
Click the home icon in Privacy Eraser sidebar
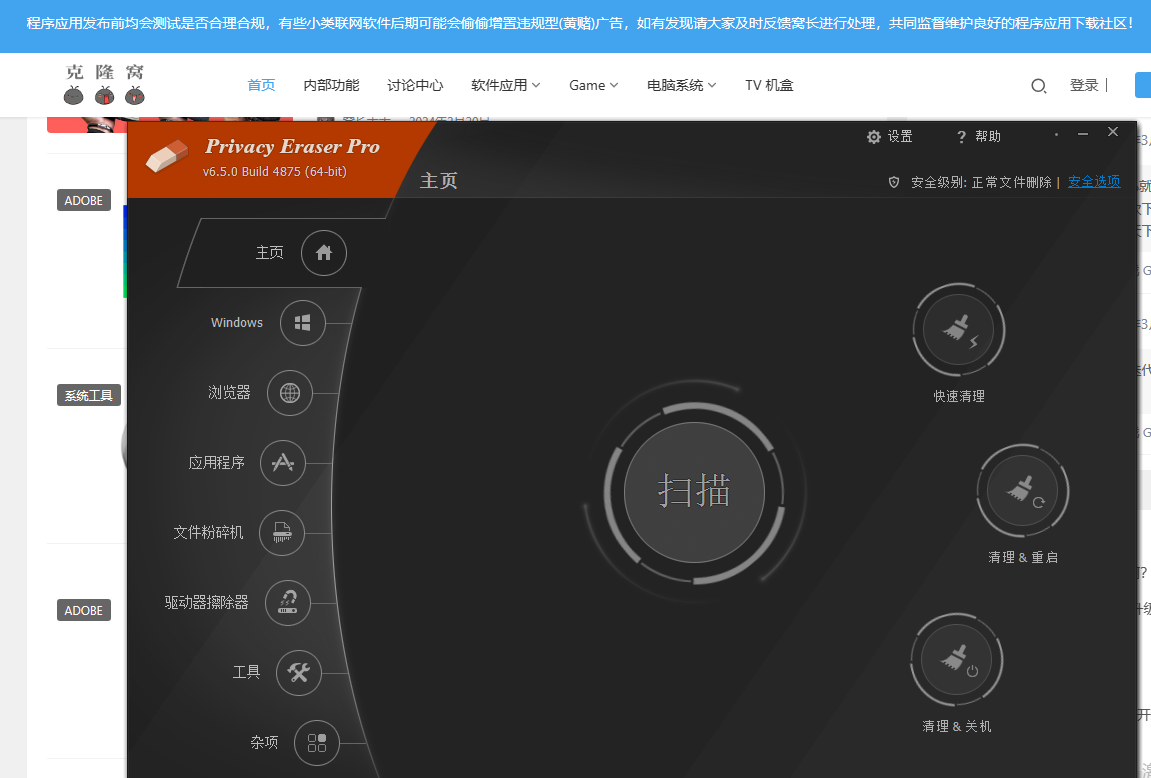point(324,253)
